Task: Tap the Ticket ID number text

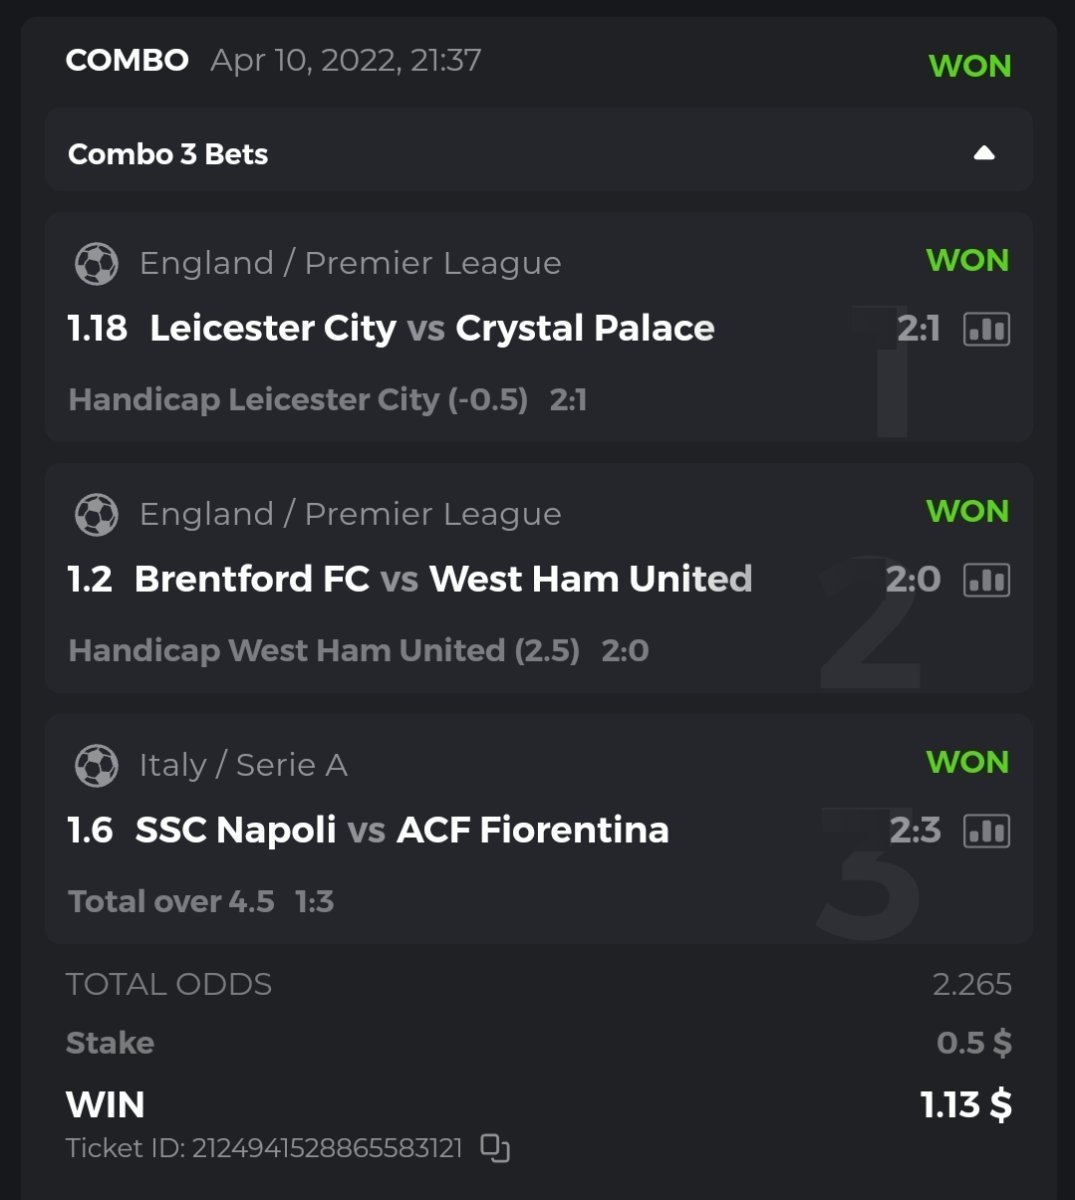Action: (326, 1148)
